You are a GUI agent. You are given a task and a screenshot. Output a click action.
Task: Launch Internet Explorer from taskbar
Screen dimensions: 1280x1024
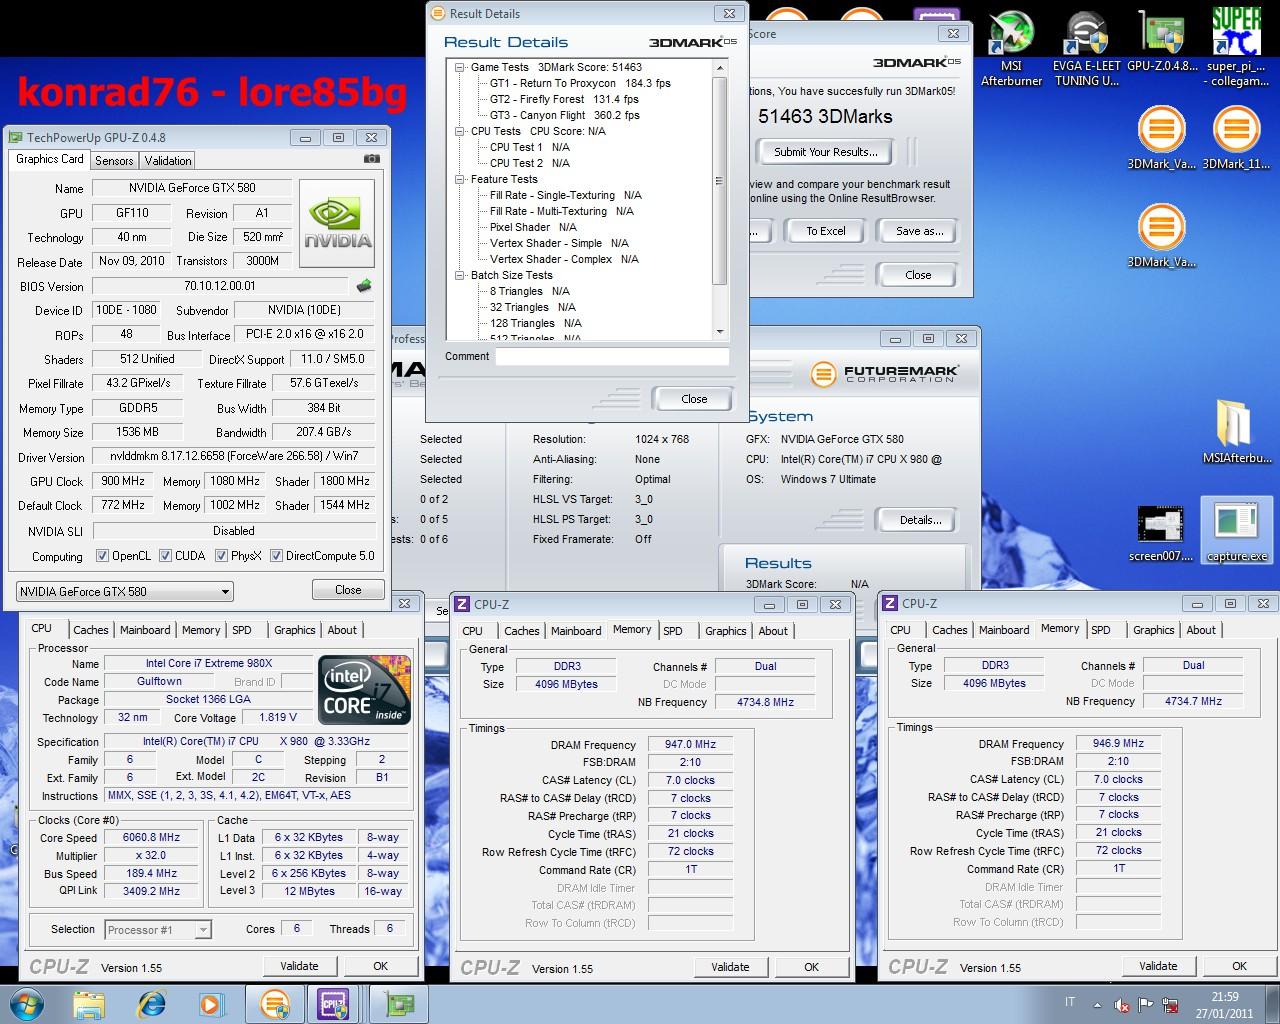tap(152, 1004)
